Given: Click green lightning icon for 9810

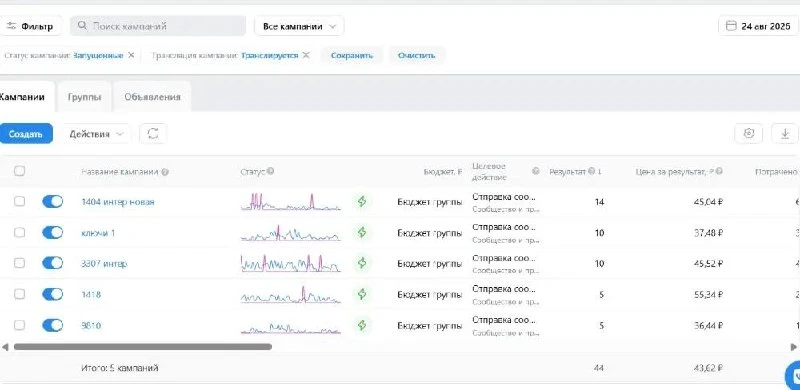Looking at the screenshot, I should coord(362,325).
